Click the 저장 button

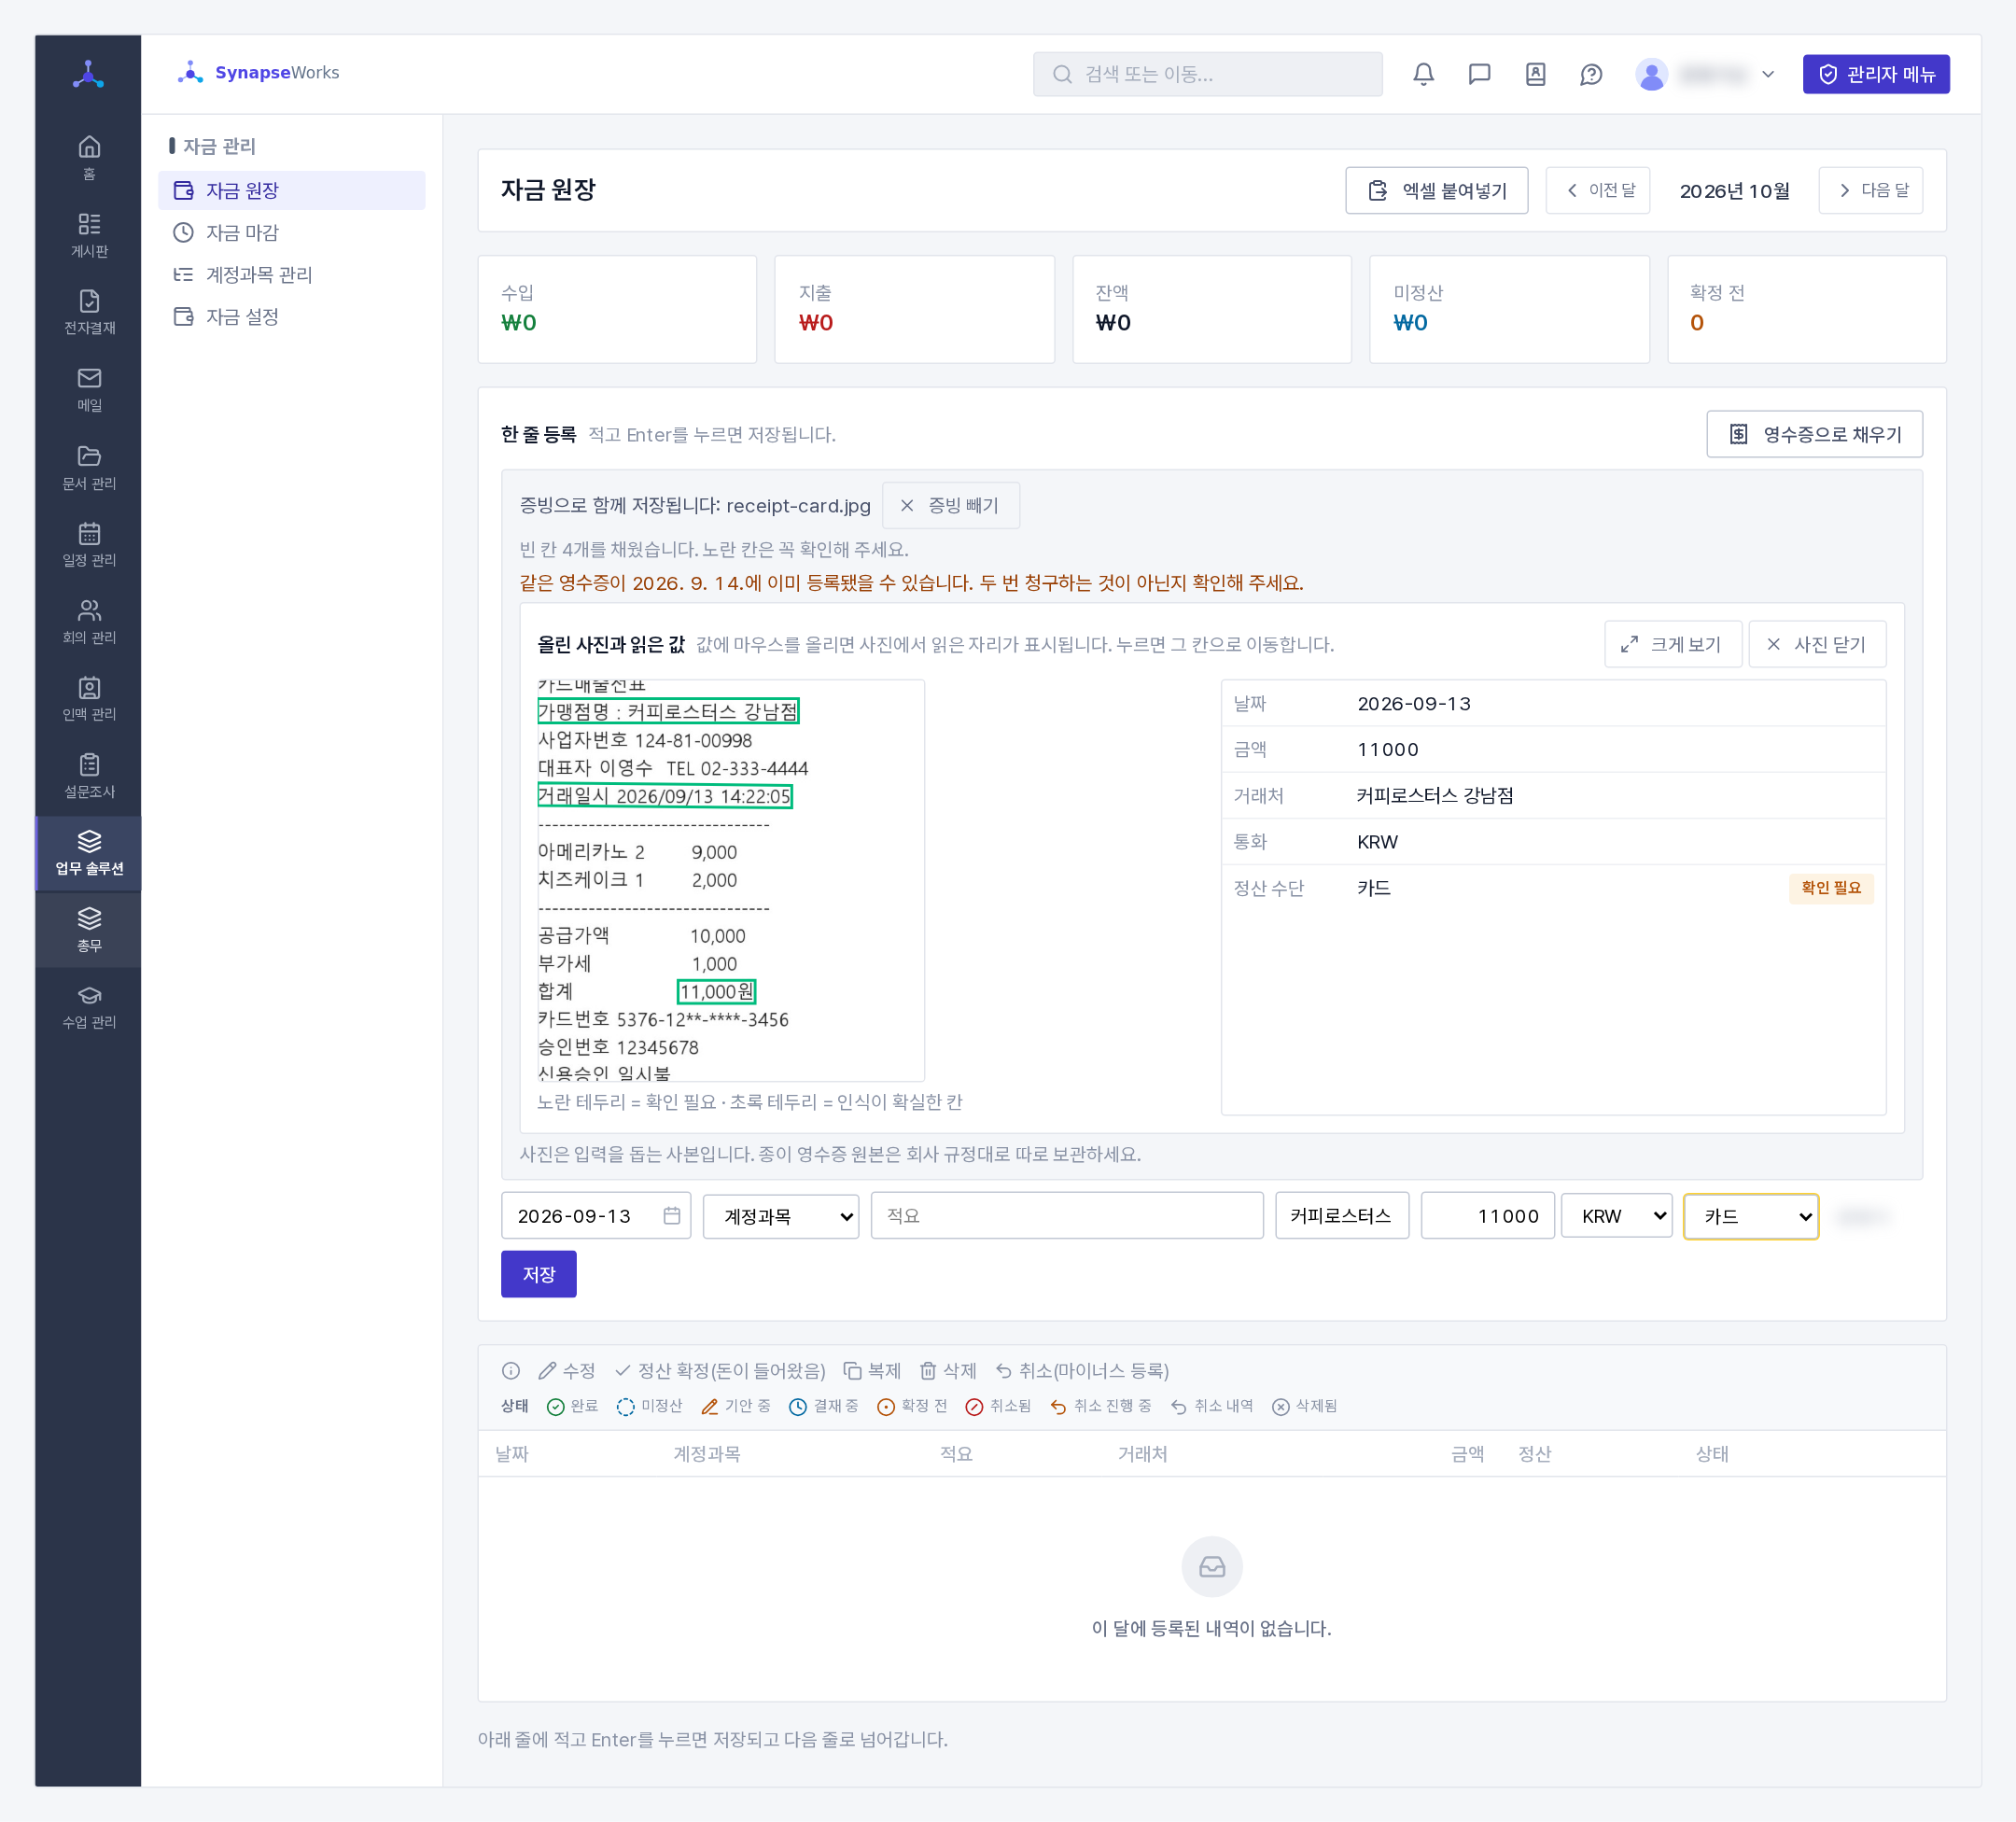tap(538, 1274)
